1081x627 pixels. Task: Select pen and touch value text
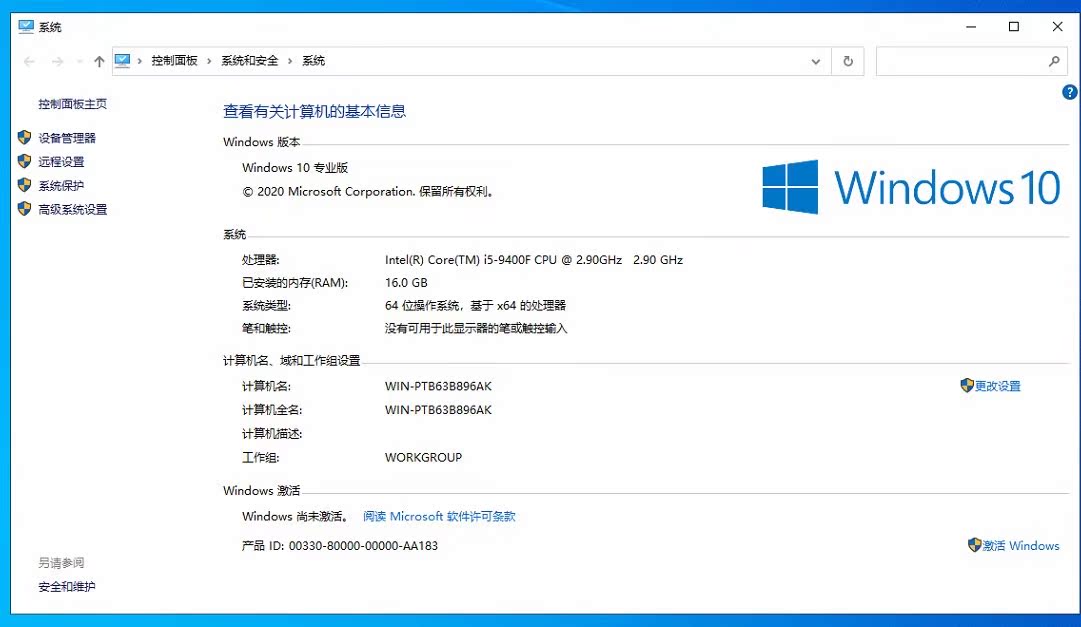point(476,328)
